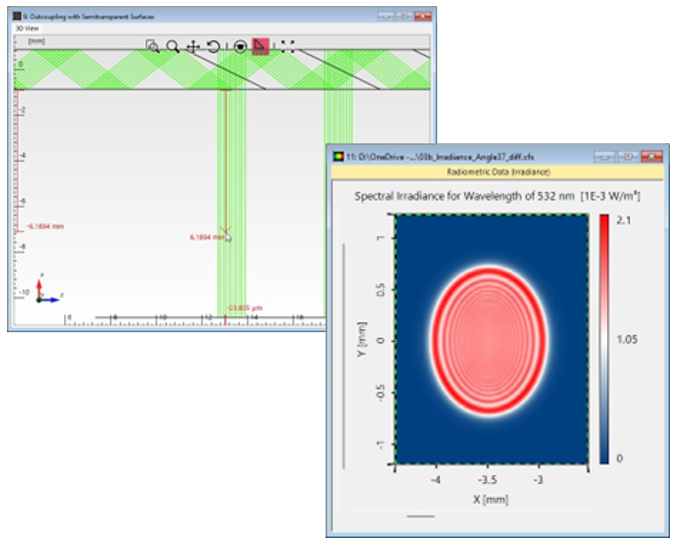The width and height of the screenshot is (675, 544).
Task: Click the Spectral Irradiance plot title
Action: tap(497, 196)
